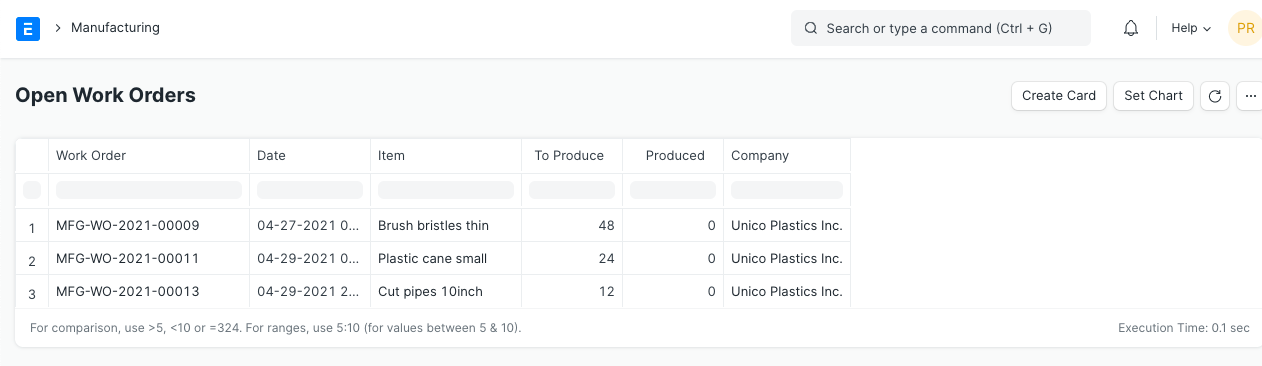Click the ERPNext home logo icon
This screenshot has width=1262, height=366.
click(x=28, y=28)
